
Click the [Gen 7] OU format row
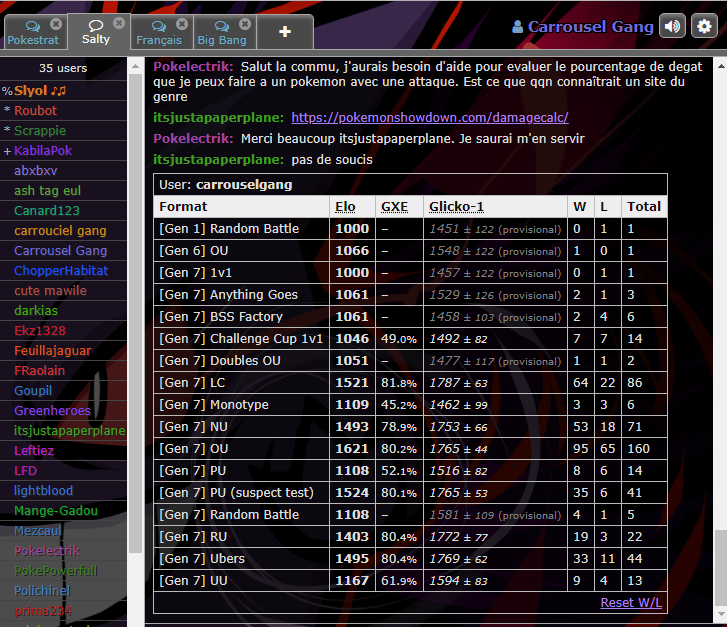[410, 449]
